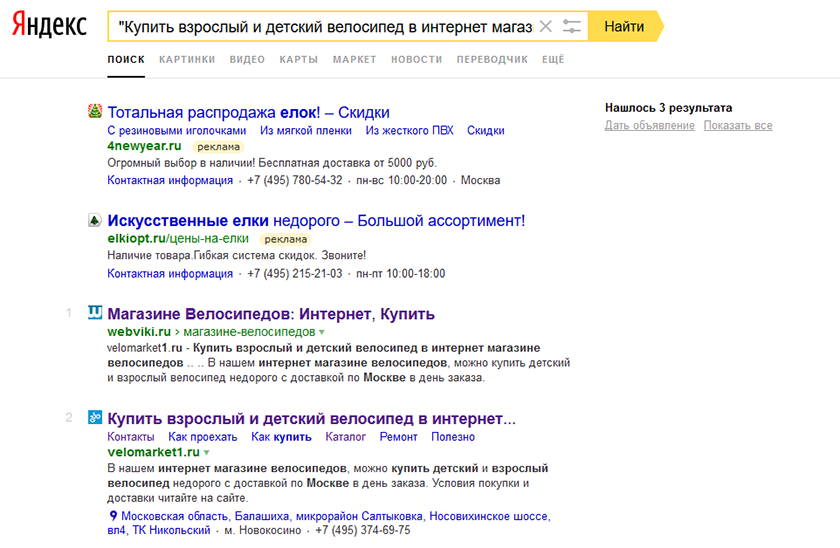Click the webviki.ru green domain link
Viewport: 840px width, 548px height.
[139, 332]
